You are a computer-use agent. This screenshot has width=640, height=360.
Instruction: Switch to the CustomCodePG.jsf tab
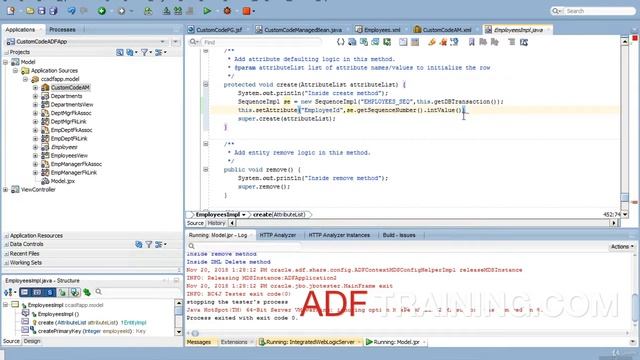(215, 30)
